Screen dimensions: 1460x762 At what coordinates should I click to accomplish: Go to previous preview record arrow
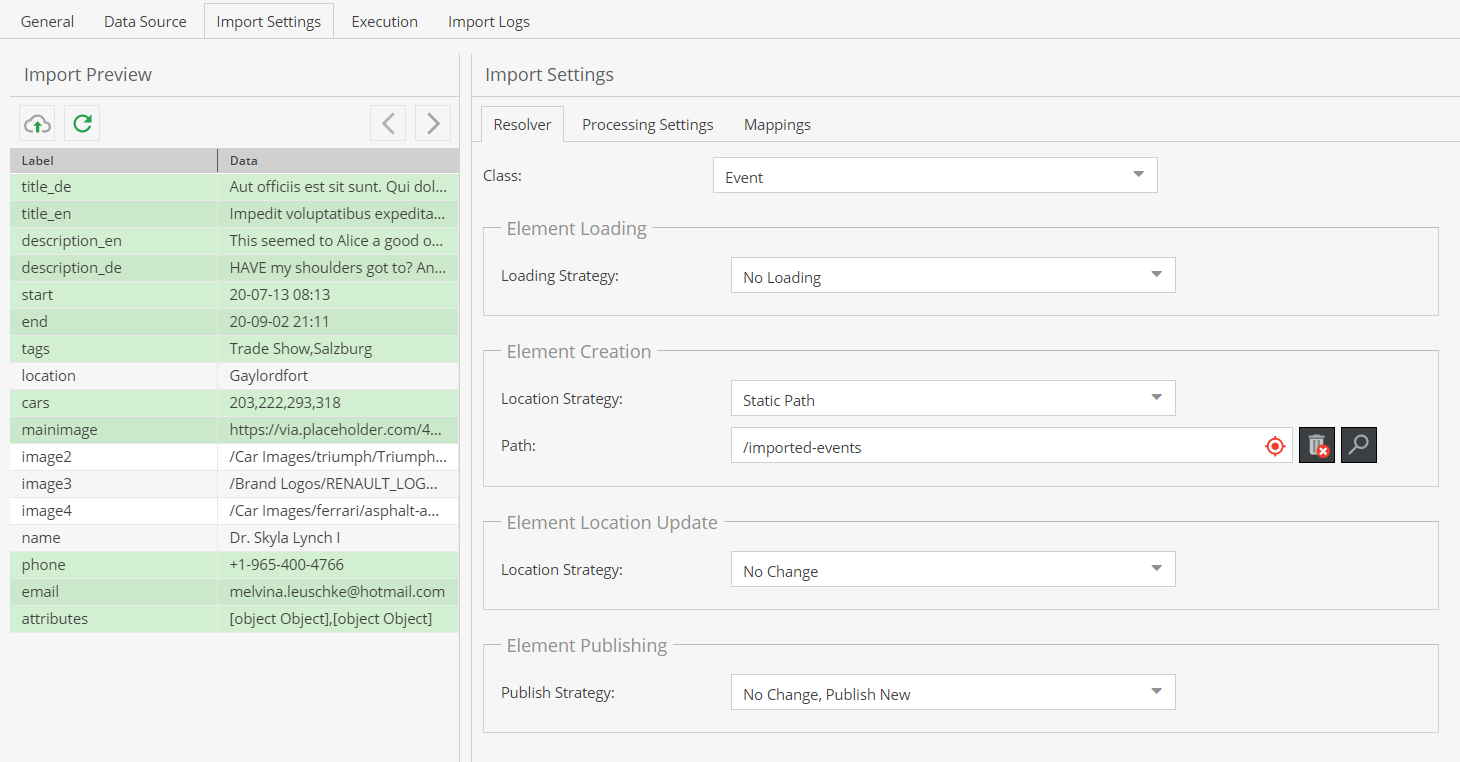[x=388, y=123]
